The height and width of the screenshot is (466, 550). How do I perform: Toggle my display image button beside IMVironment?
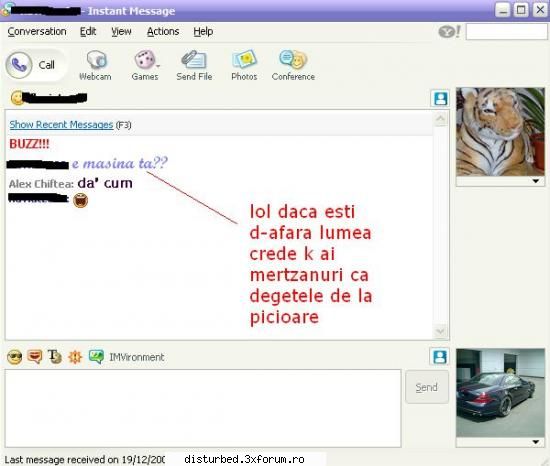click(440, 357)
